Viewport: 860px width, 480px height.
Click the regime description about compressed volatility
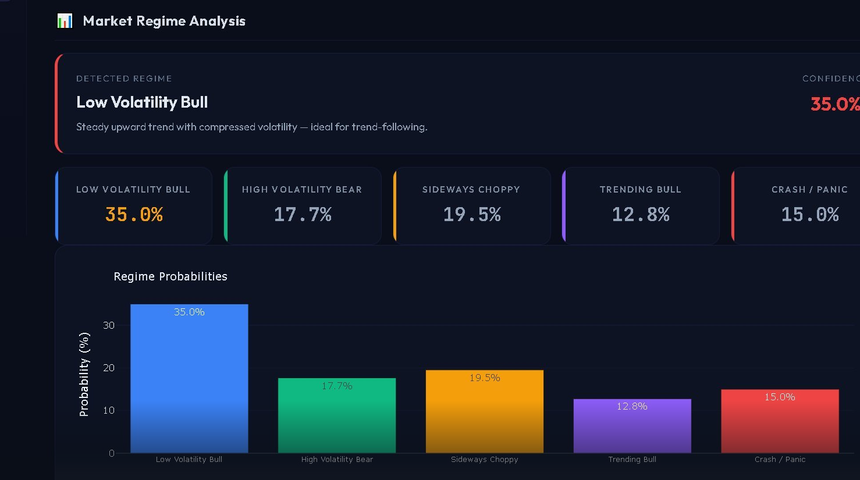(252, 127)
